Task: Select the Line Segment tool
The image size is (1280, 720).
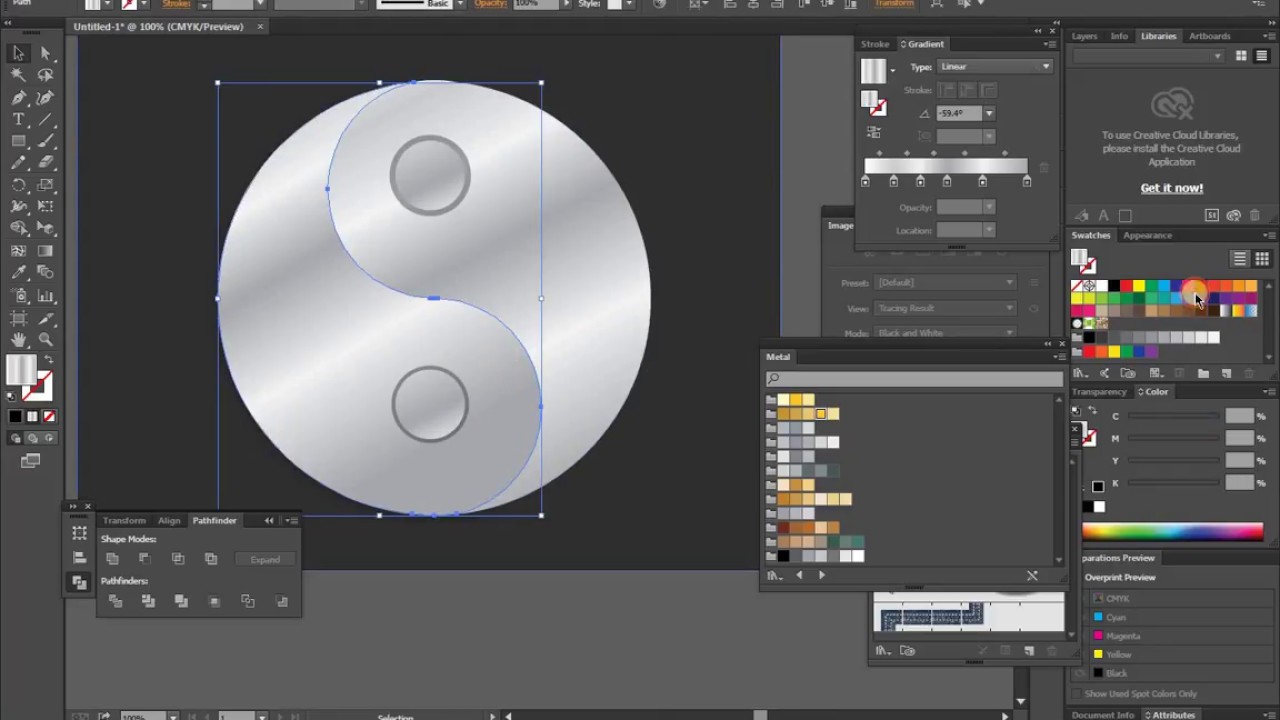Action: [x=45, y=119]
